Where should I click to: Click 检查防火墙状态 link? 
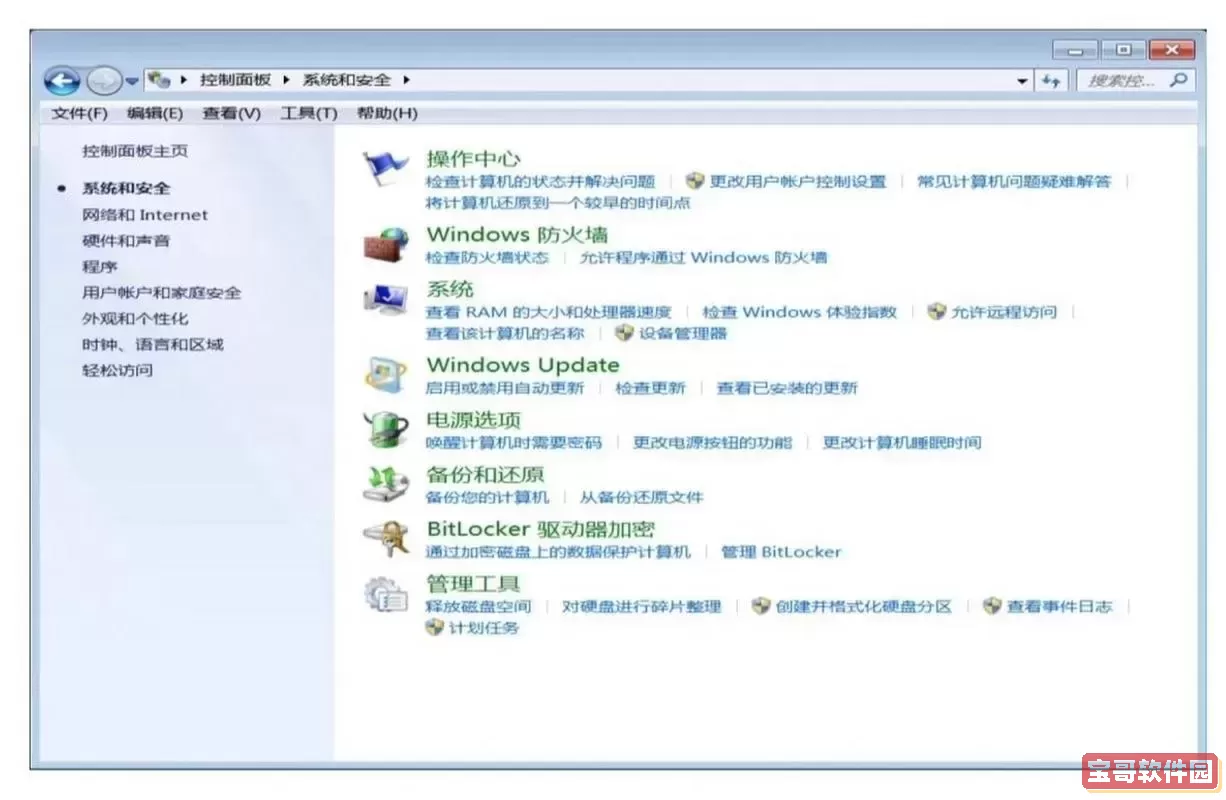(x=487, y=257)
